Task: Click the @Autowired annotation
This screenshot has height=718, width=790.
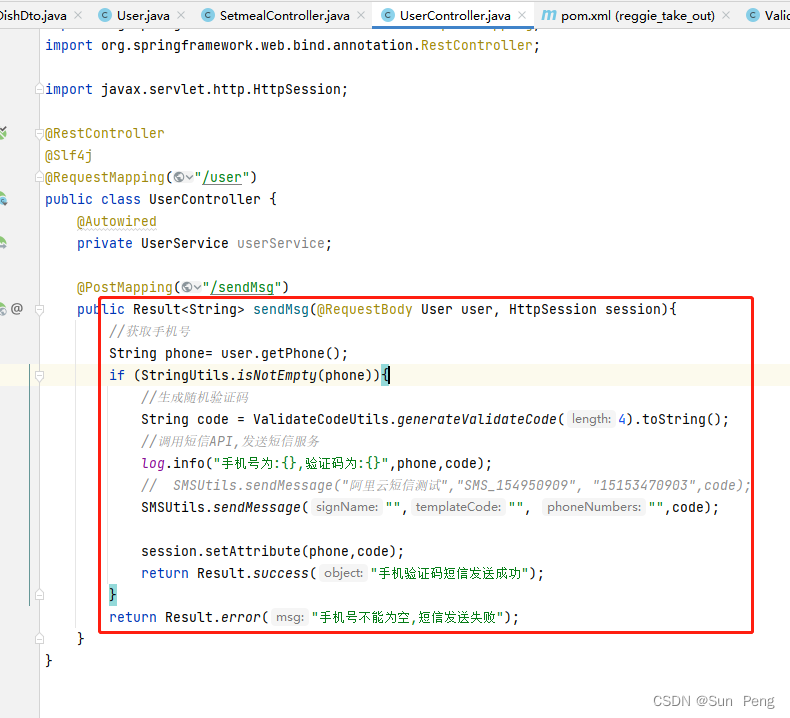Action: [x=116, y=221]
